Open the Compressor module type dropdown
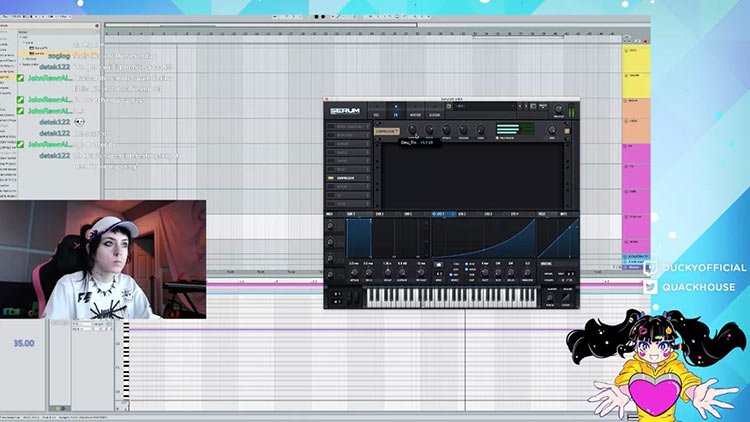Screen dimensions: 750x422 [x=387, y=131]
